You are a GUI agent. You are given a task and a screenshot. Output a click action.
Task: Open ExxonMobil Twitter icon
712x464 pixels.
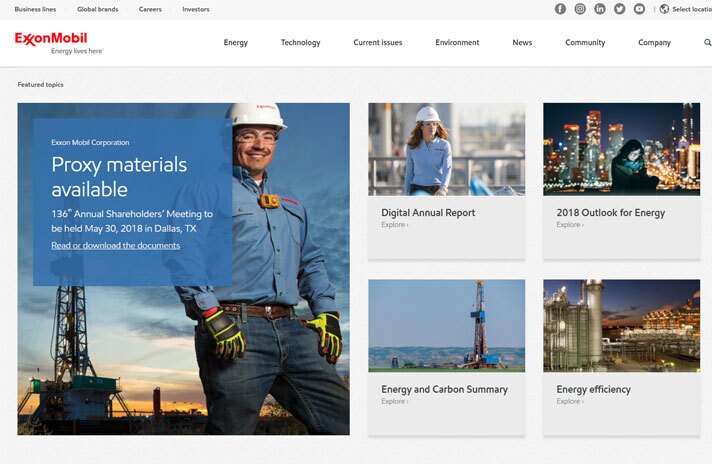point(619,9)
